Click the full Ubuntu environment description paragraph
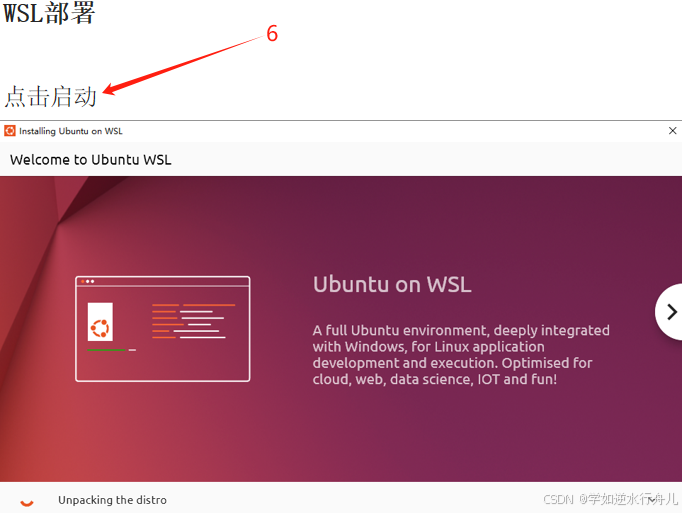The image size is (686, 513). (461, 355)
